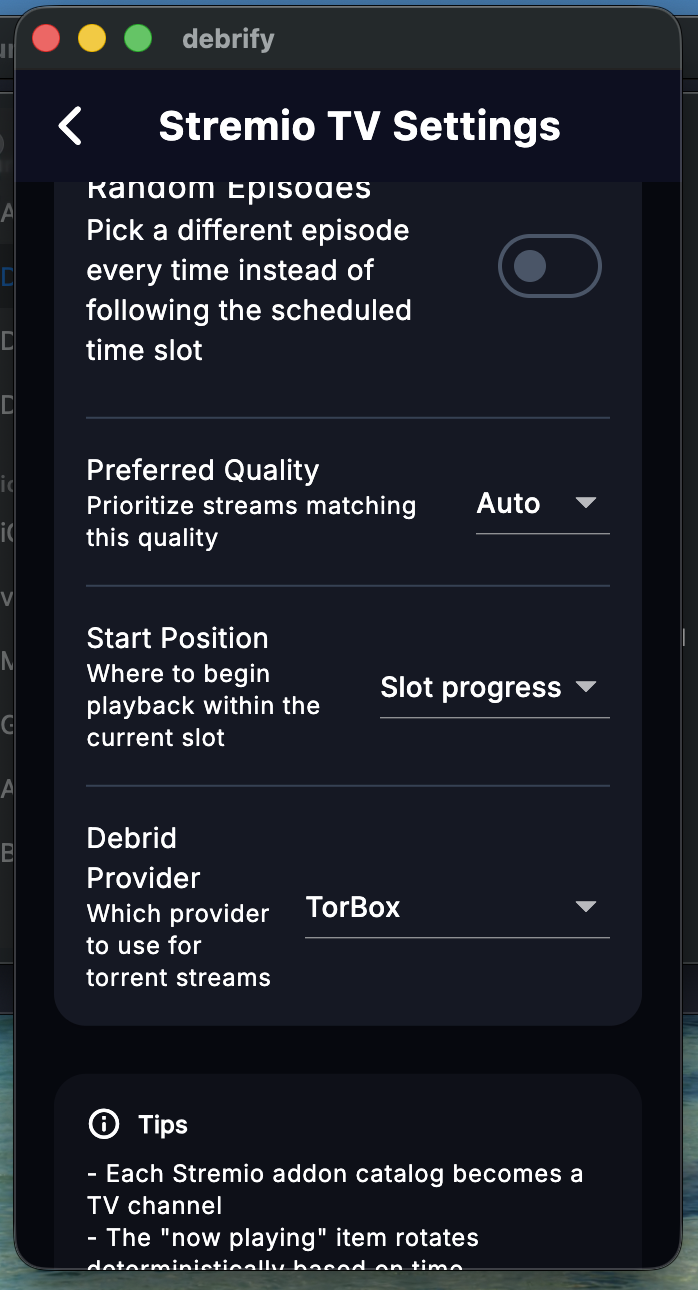Select the Slot progress value
The height and width of the screenshot is (1290, 698).
click(x=468, y=687)
